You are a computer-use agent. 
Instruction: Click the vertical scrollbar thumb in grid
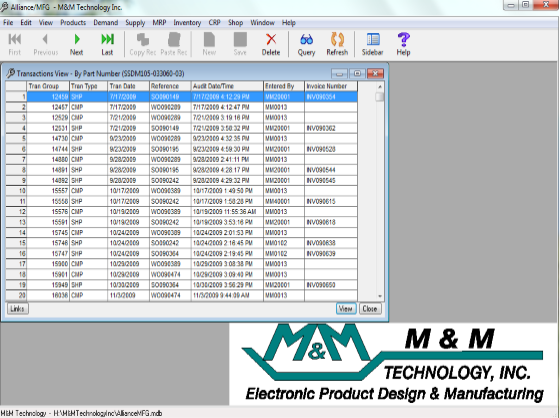tap(380, 96)
